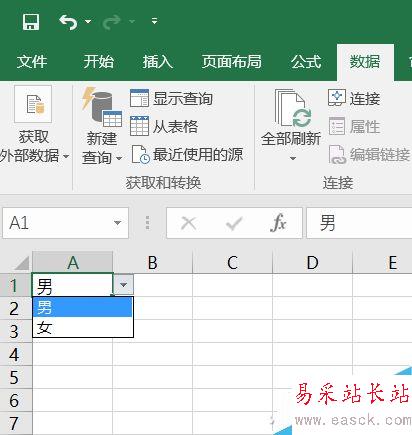Select row 4 header

click(x=16, y=354)
